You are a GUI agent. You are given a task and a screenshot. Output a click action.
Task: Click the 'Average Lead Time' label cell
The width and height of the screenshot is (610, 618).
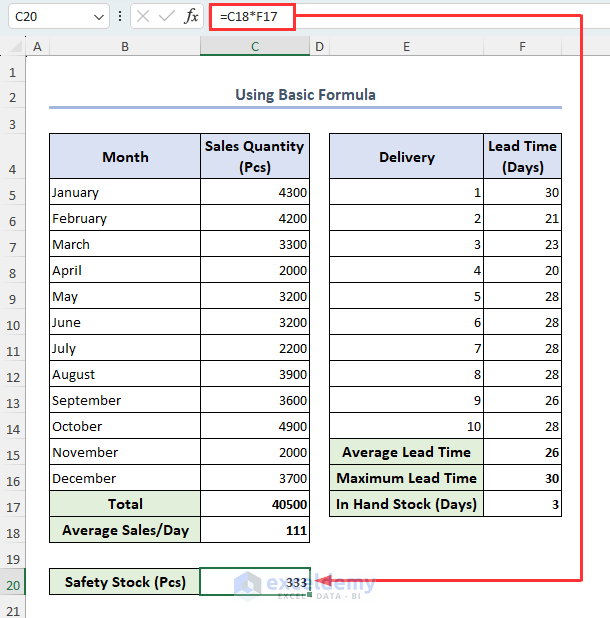pos(406,452)
